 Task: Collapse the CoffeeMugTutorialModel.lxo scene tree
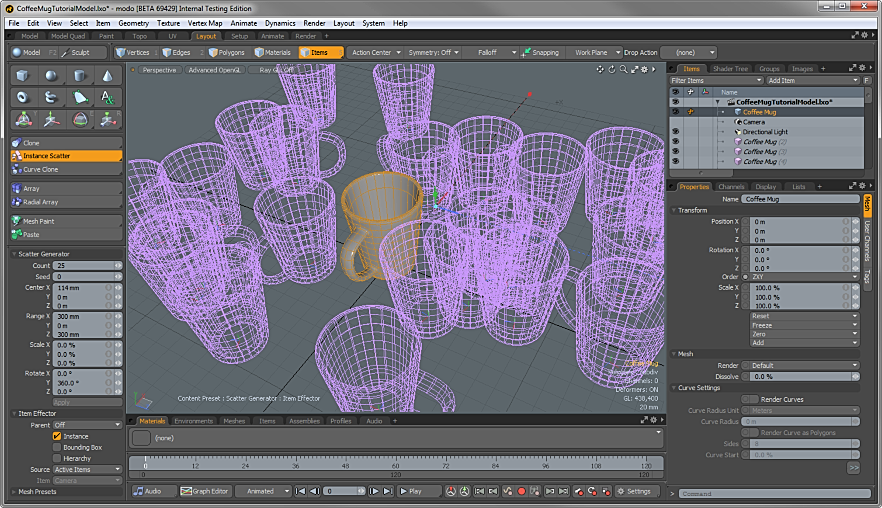coord(718,102)
